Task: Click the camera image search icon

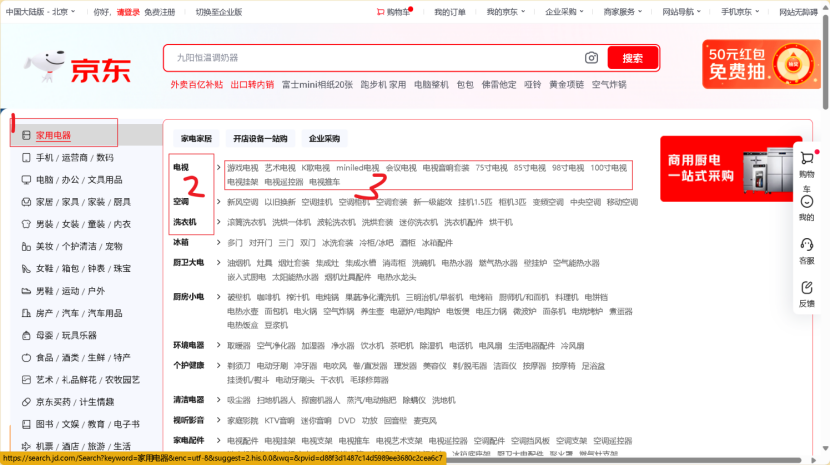Action: (x=591, y=58)
